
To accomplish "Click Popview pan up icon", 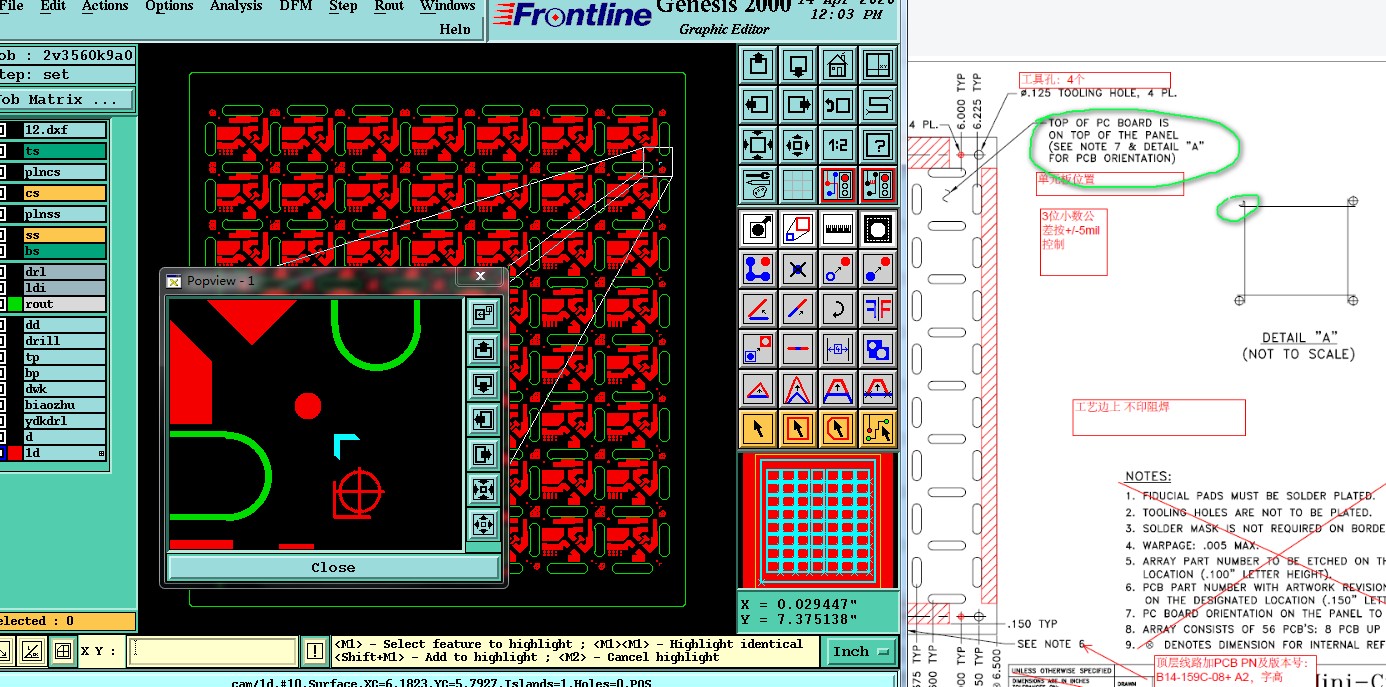I will coord(483,349).
